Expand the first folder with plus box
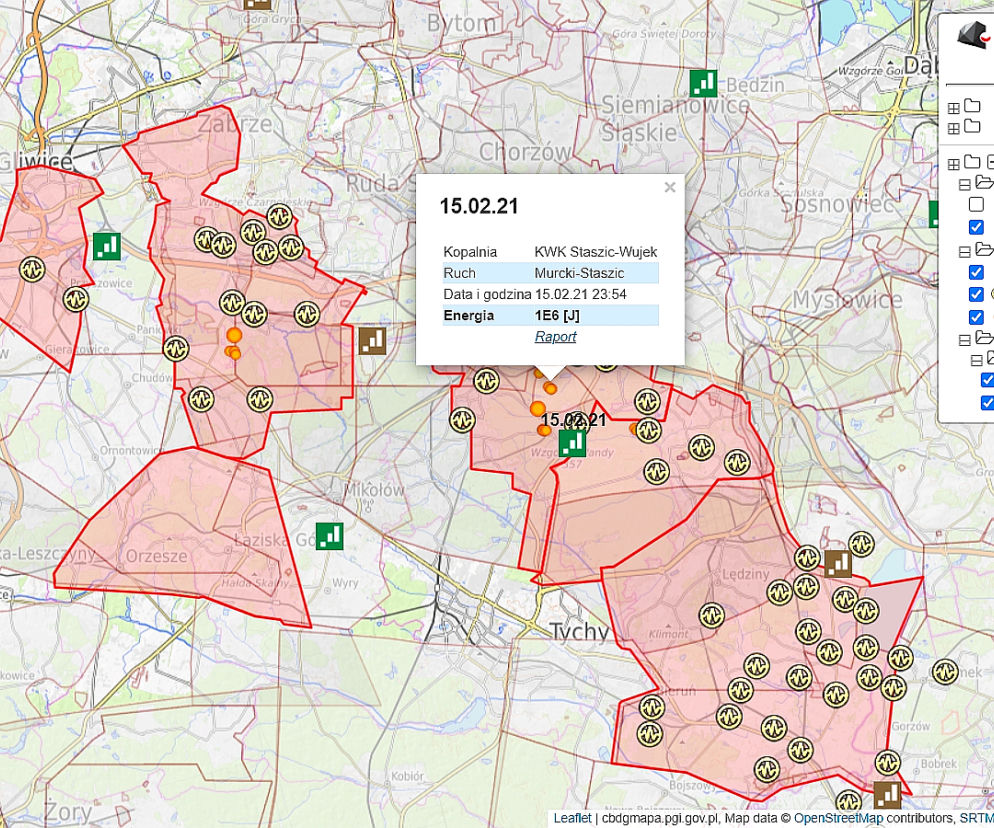 (953, 108)
